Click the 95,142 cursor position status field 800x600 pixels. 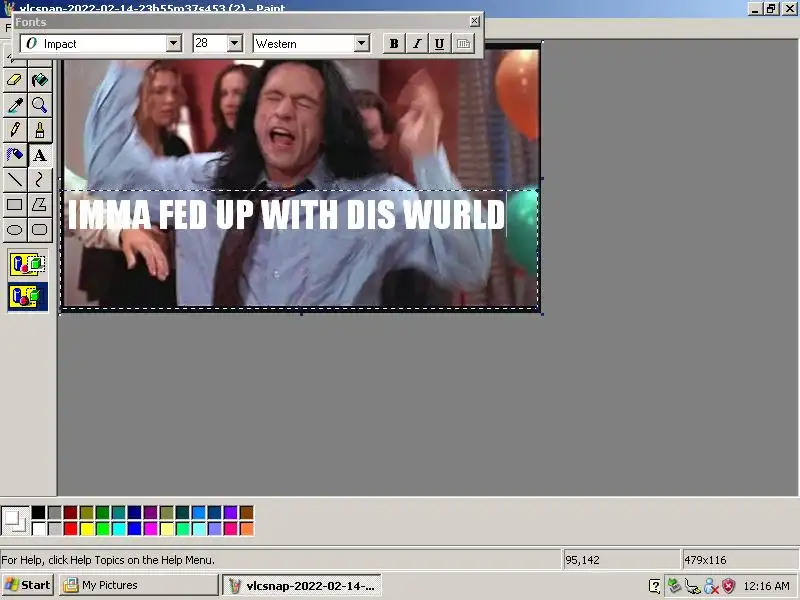621,560
